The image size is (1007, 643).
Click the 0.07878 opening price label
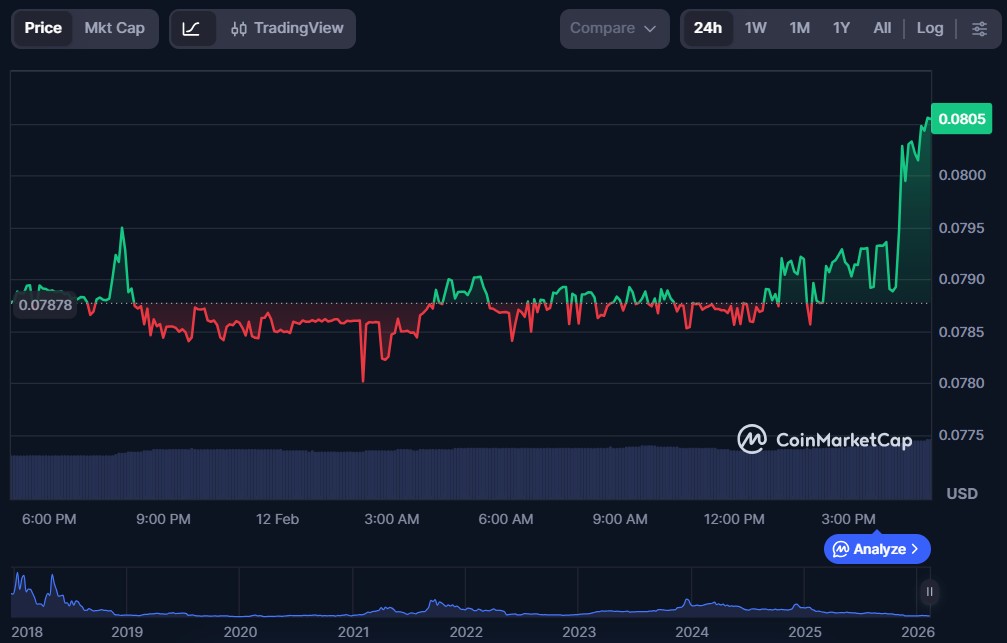click(46, 305)
